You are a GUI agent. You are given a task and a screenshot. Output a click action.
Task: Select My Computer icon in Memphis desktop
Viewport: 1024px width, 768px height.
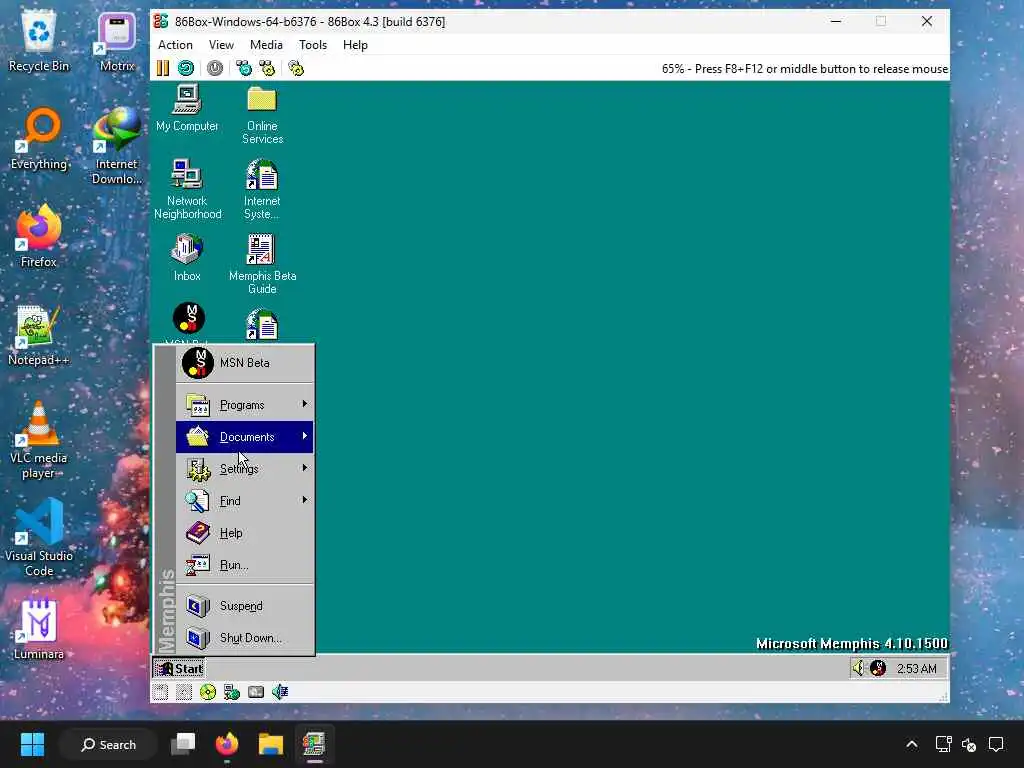[187, 109]
